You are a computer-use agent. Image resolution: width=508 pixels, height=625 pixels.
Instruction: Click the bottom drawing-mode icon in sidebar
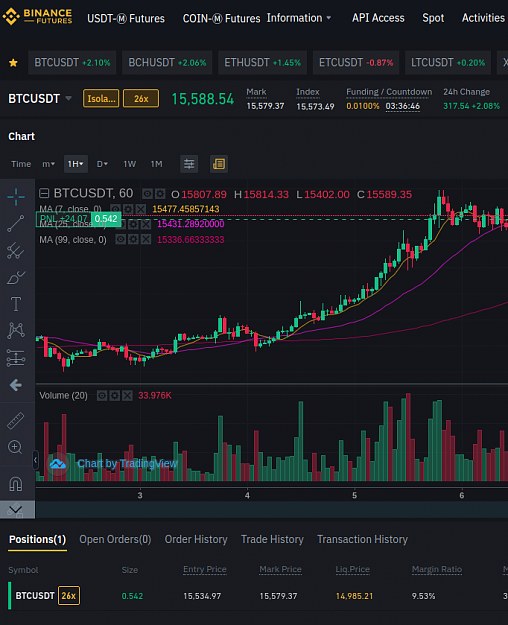click(x=16, y=509)
